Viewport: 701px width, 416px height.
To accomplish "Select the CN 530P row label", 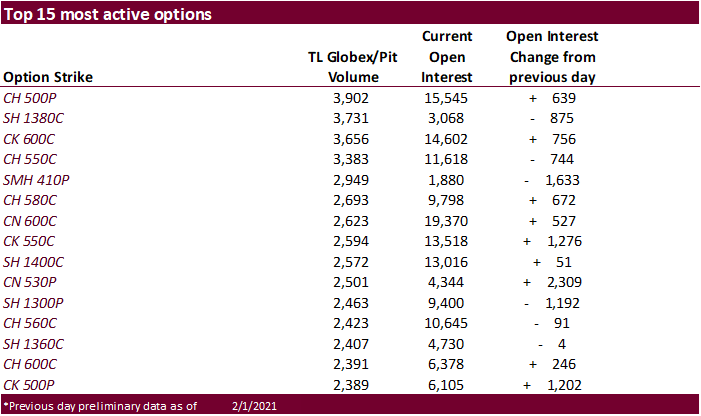I will pyautogui.click(x=30, y=281).
